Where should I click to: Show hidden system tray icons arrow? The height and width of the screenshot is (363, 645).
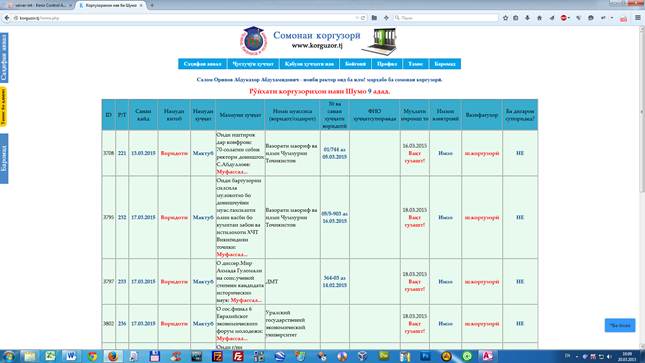(577, 356)
